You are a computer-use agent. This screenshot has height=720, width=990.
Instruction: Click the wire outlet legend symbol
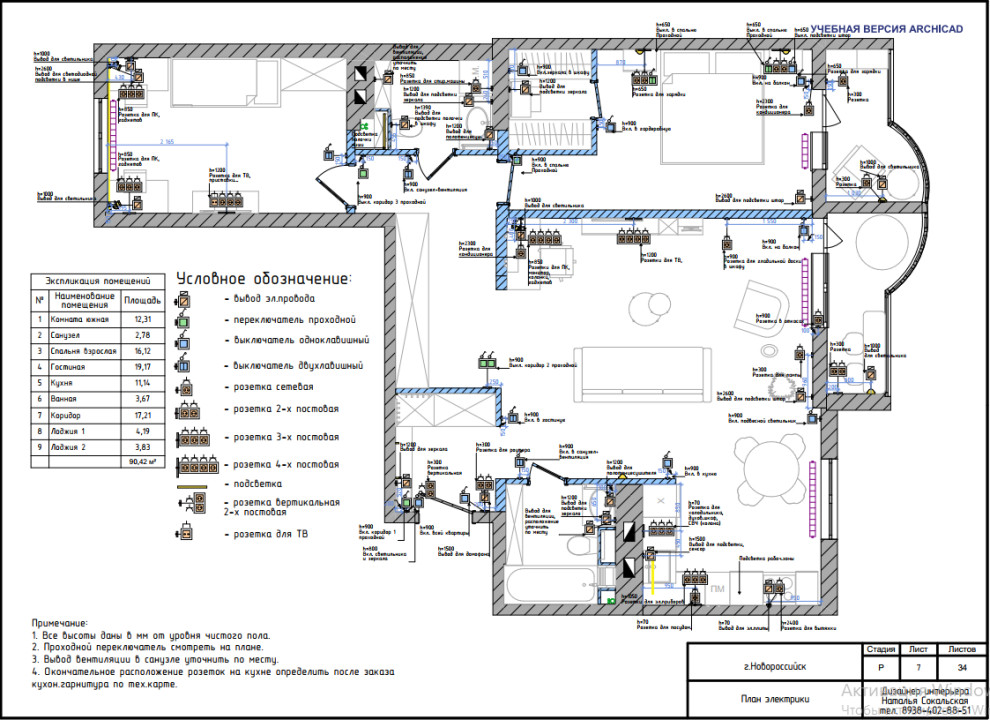tap(184, 300)
